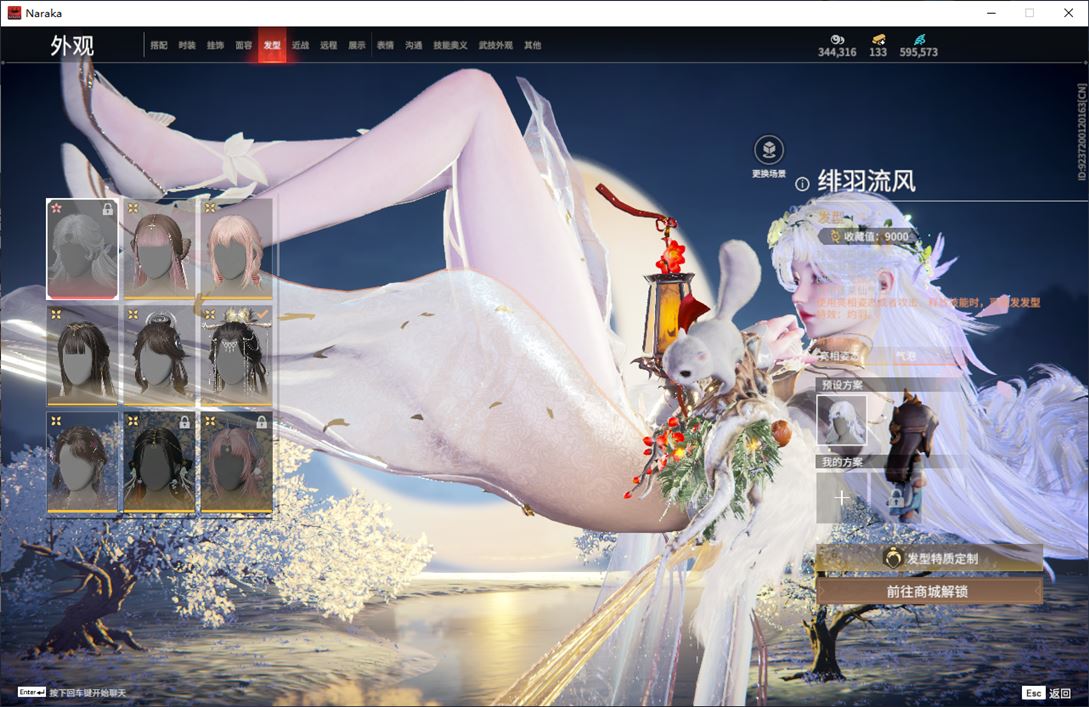Click the lock icon on the pink-red hairstyle
Screen dimensions: 1089x707
coord(261,422)
